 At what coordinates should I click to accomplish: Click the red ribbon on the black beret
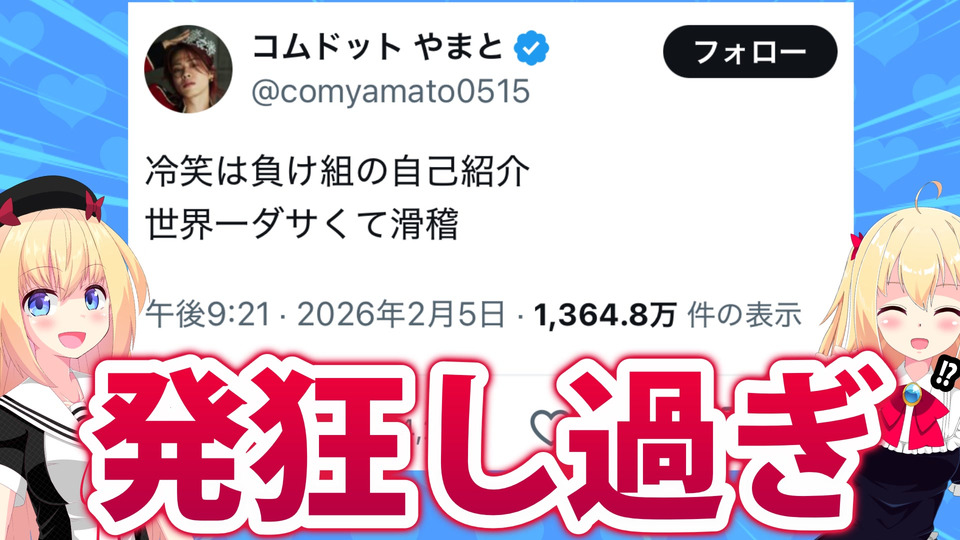pos(94,206)
